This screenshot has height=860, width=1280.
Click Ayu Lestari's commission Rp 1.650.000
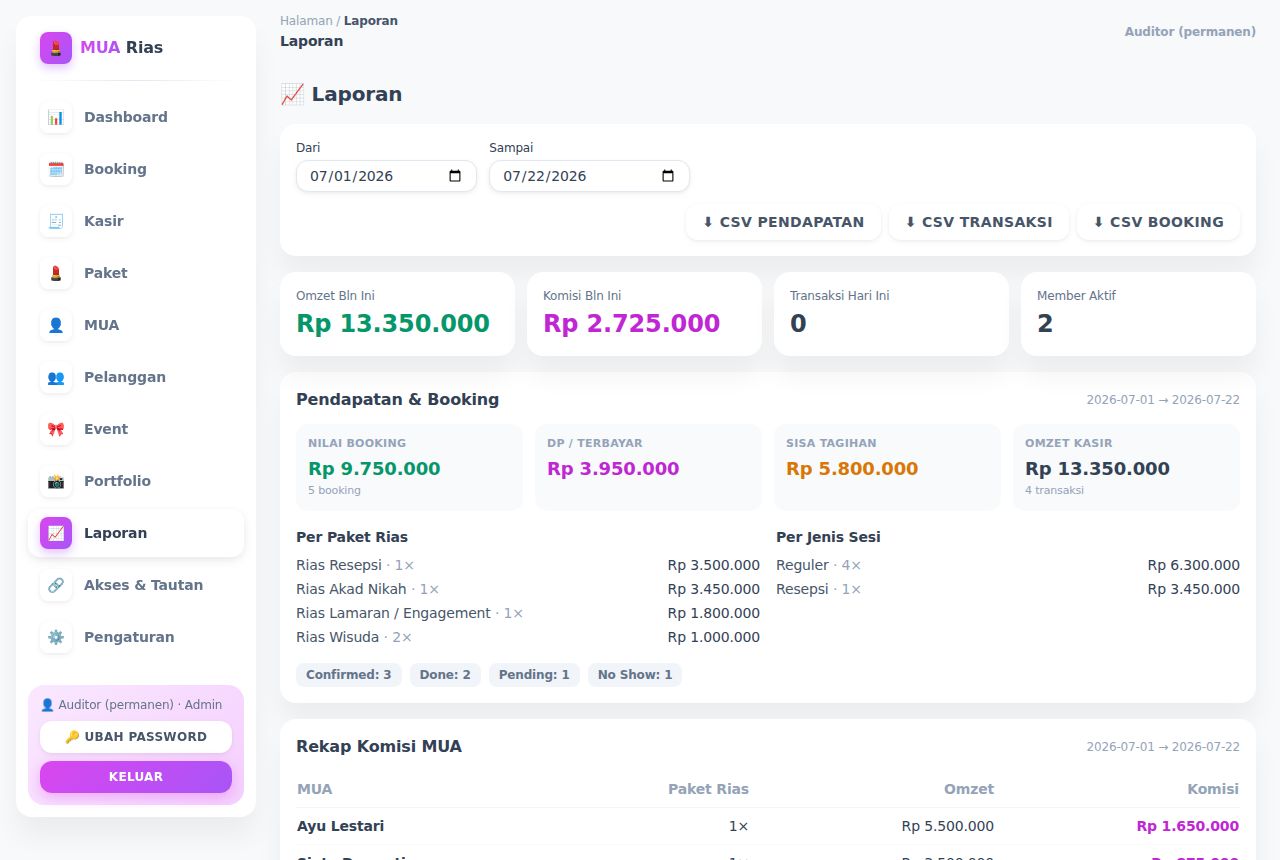point(1187,826)
